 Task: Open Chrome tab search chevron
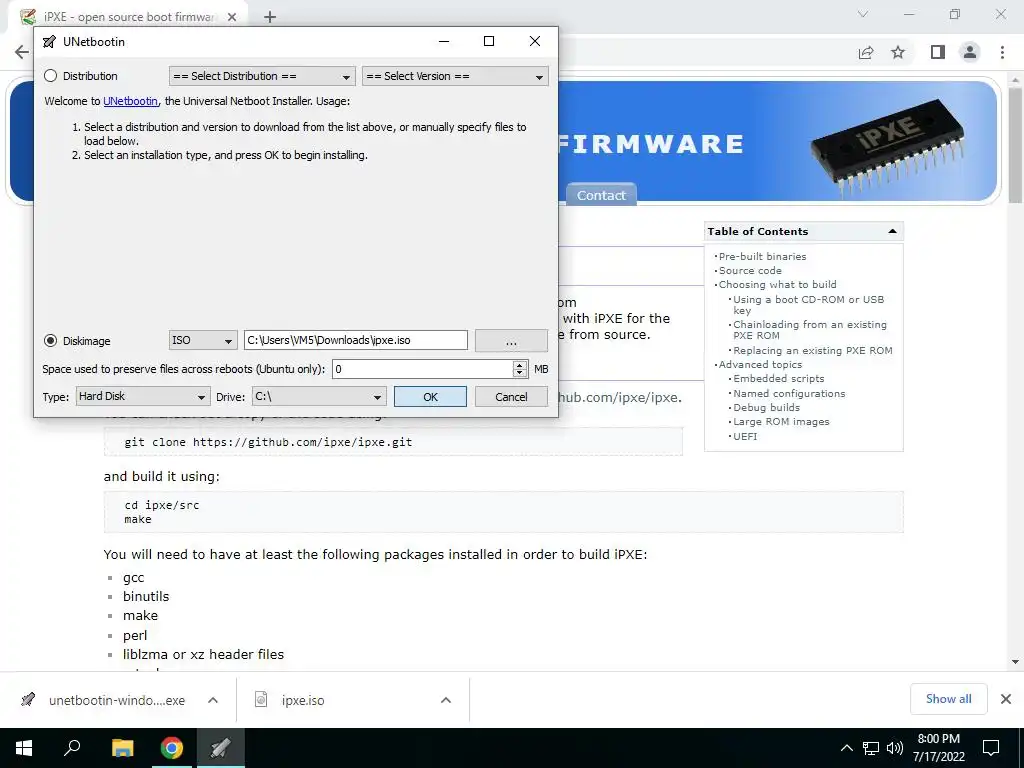tap(863, 14)
